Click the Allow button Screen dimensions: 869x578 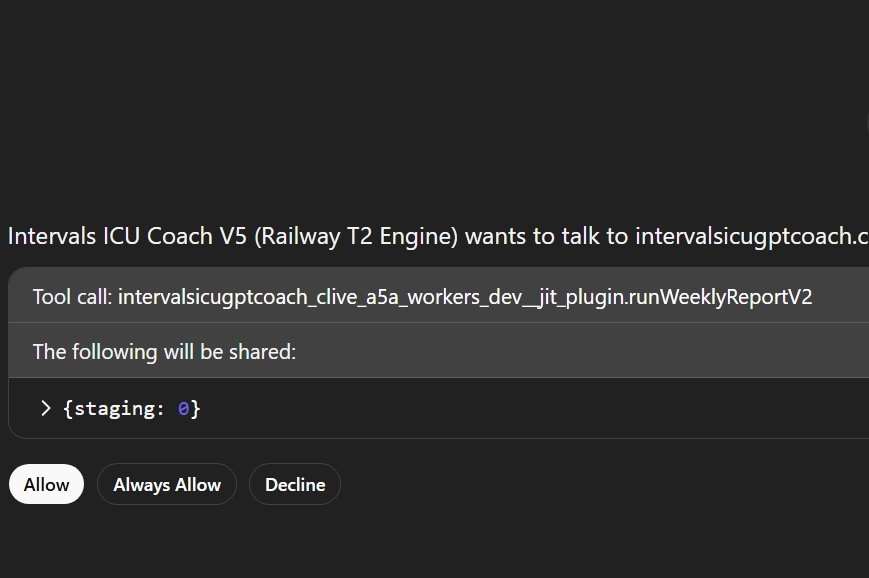point(46,485)
